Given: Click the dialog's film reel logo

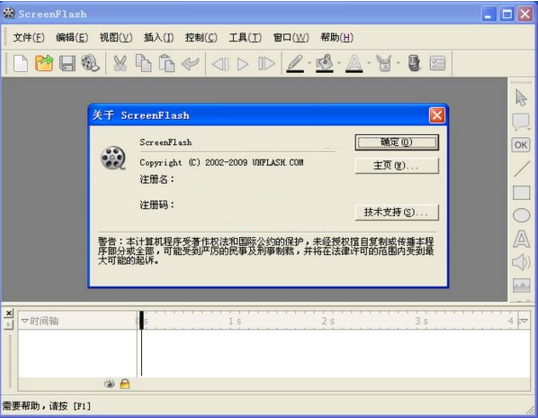Looking at the screenshot, I should click(x=113, y=158).
